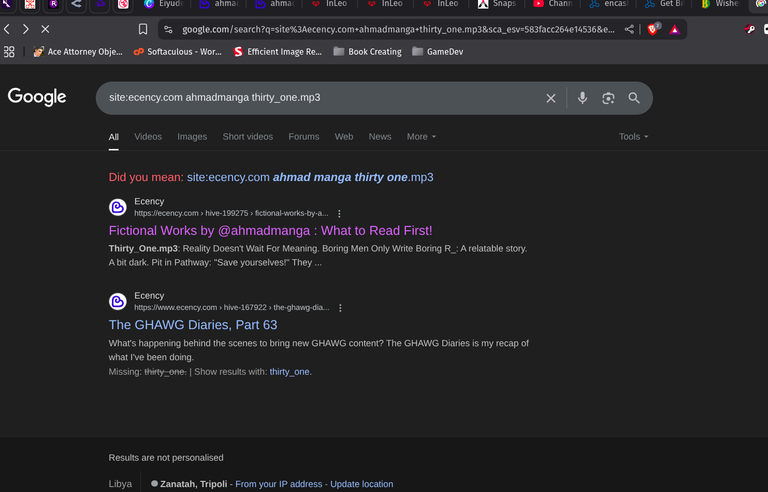Switch to Videos results tab
This screenshot has height=492, width=768.
click(148, 137)
